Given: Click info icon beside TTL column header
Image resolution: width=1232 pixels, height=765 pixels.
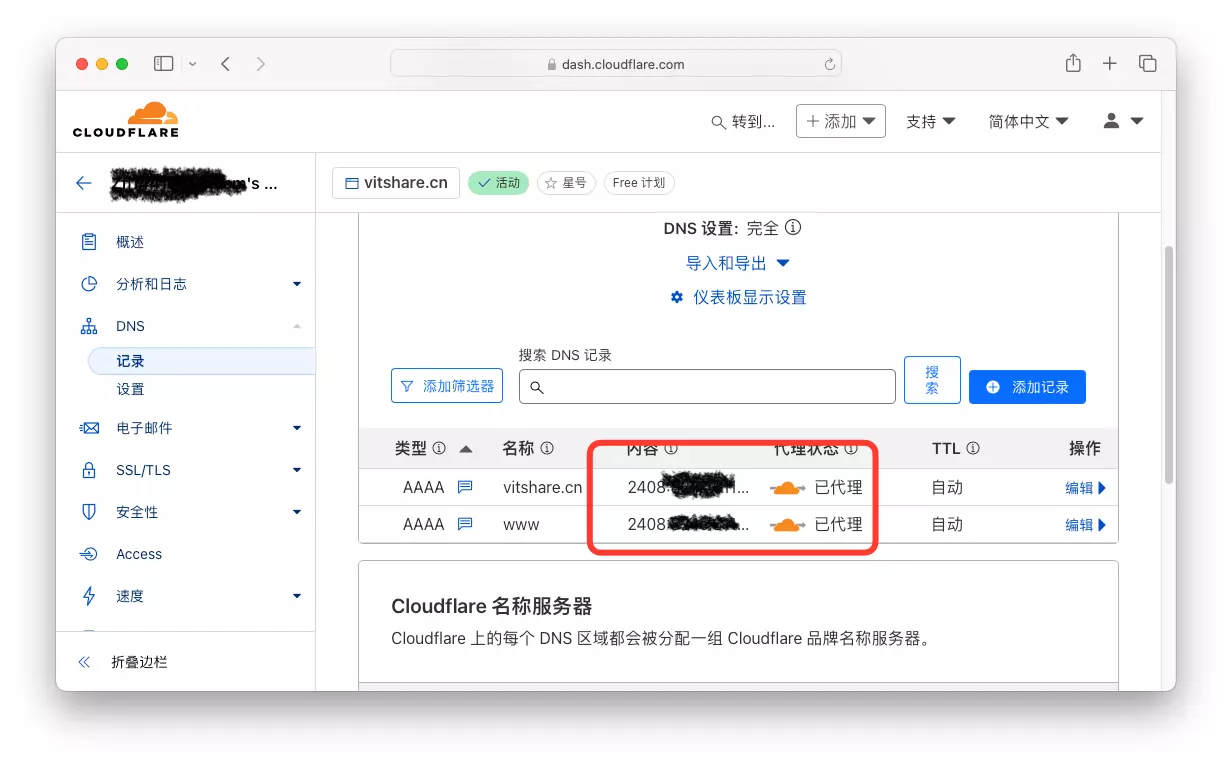Looking at the screenshot, I should click(973, 449).
